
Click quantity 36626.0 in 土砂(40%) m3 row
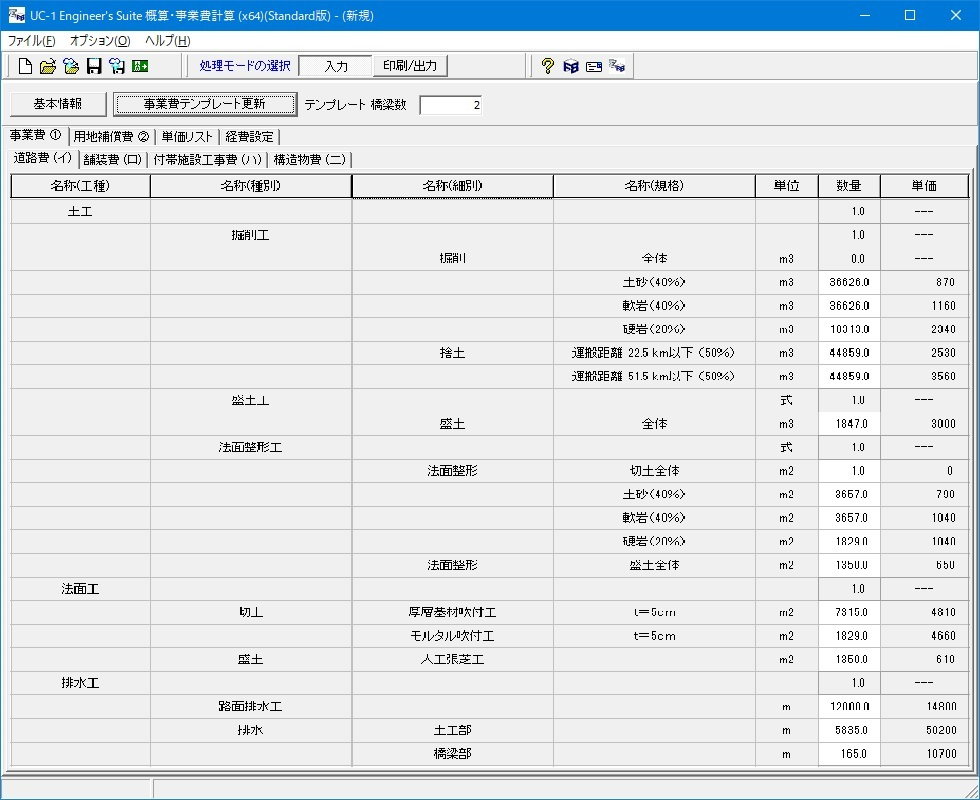(849, 282)
